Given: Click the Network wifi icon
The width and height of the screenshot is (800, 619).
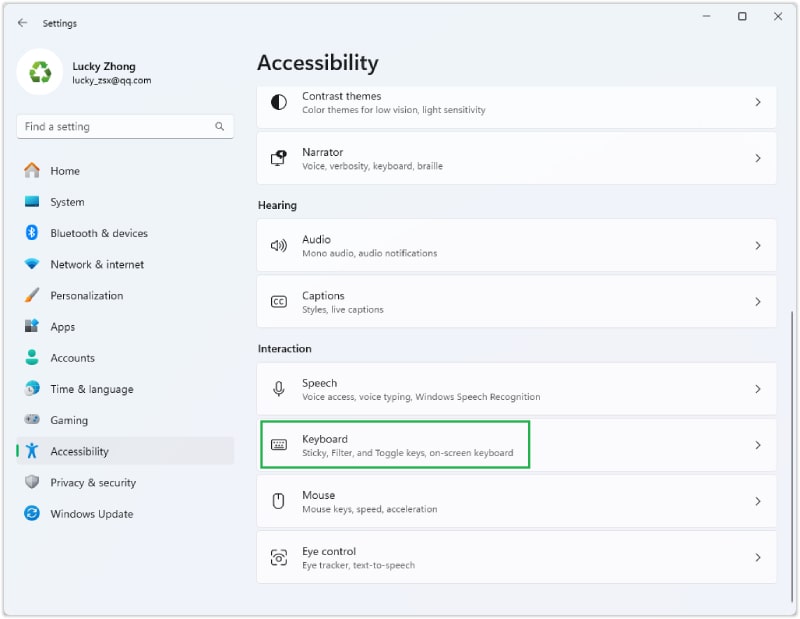Looking at the screenshot, I should coord(32,264).
